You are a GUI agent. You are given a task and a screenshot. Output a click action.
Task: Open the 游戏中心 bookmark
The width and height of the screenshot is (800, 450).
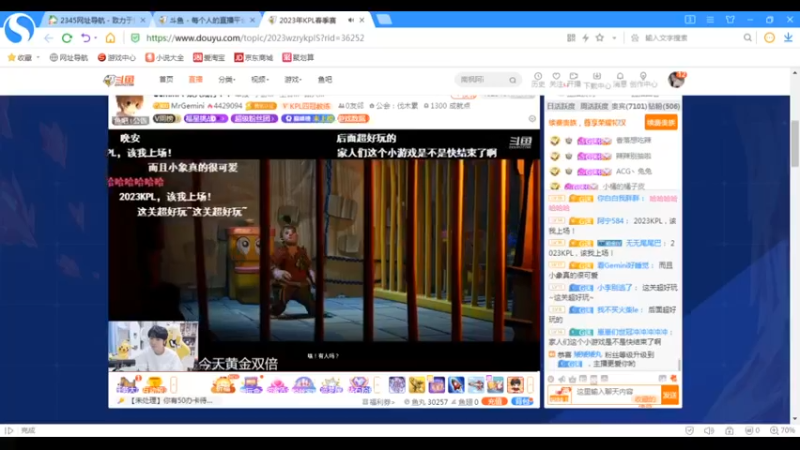117,58
